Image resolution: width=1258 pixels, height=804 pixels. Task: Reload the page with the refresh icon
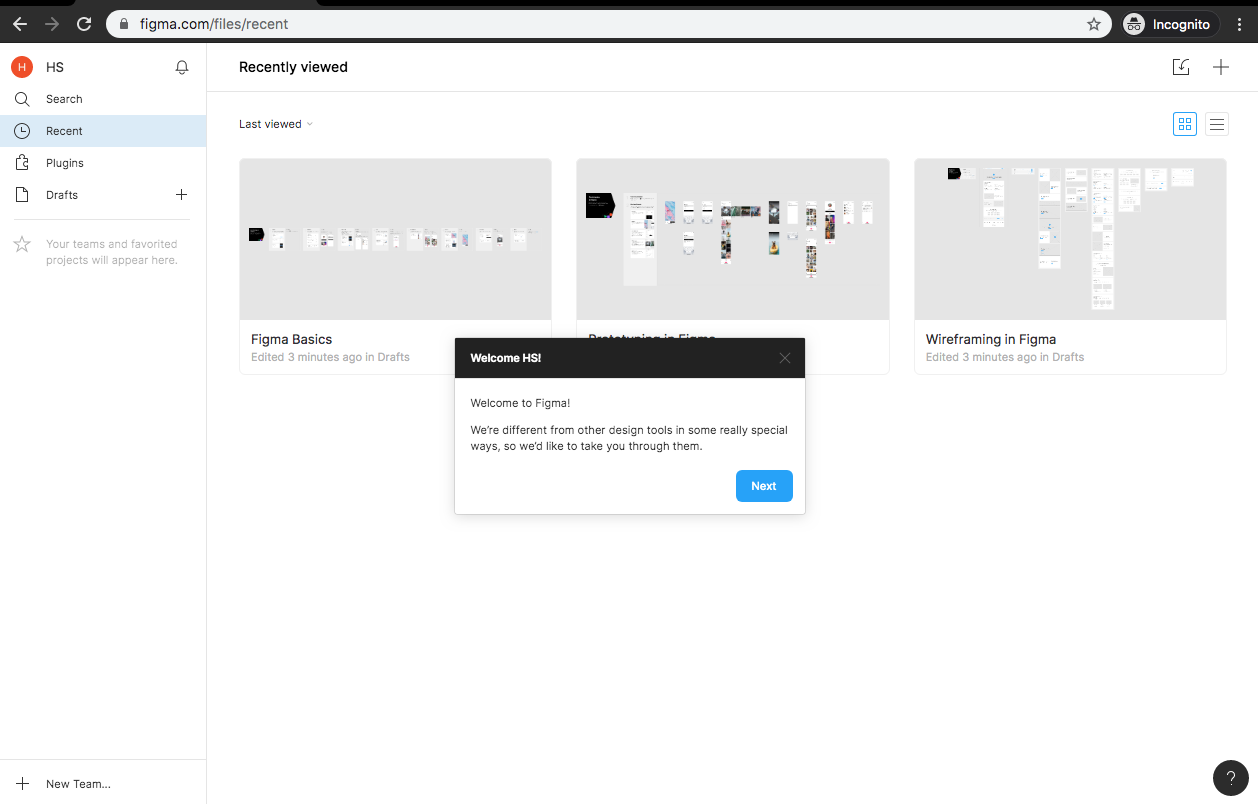click(x=84, y=24)
